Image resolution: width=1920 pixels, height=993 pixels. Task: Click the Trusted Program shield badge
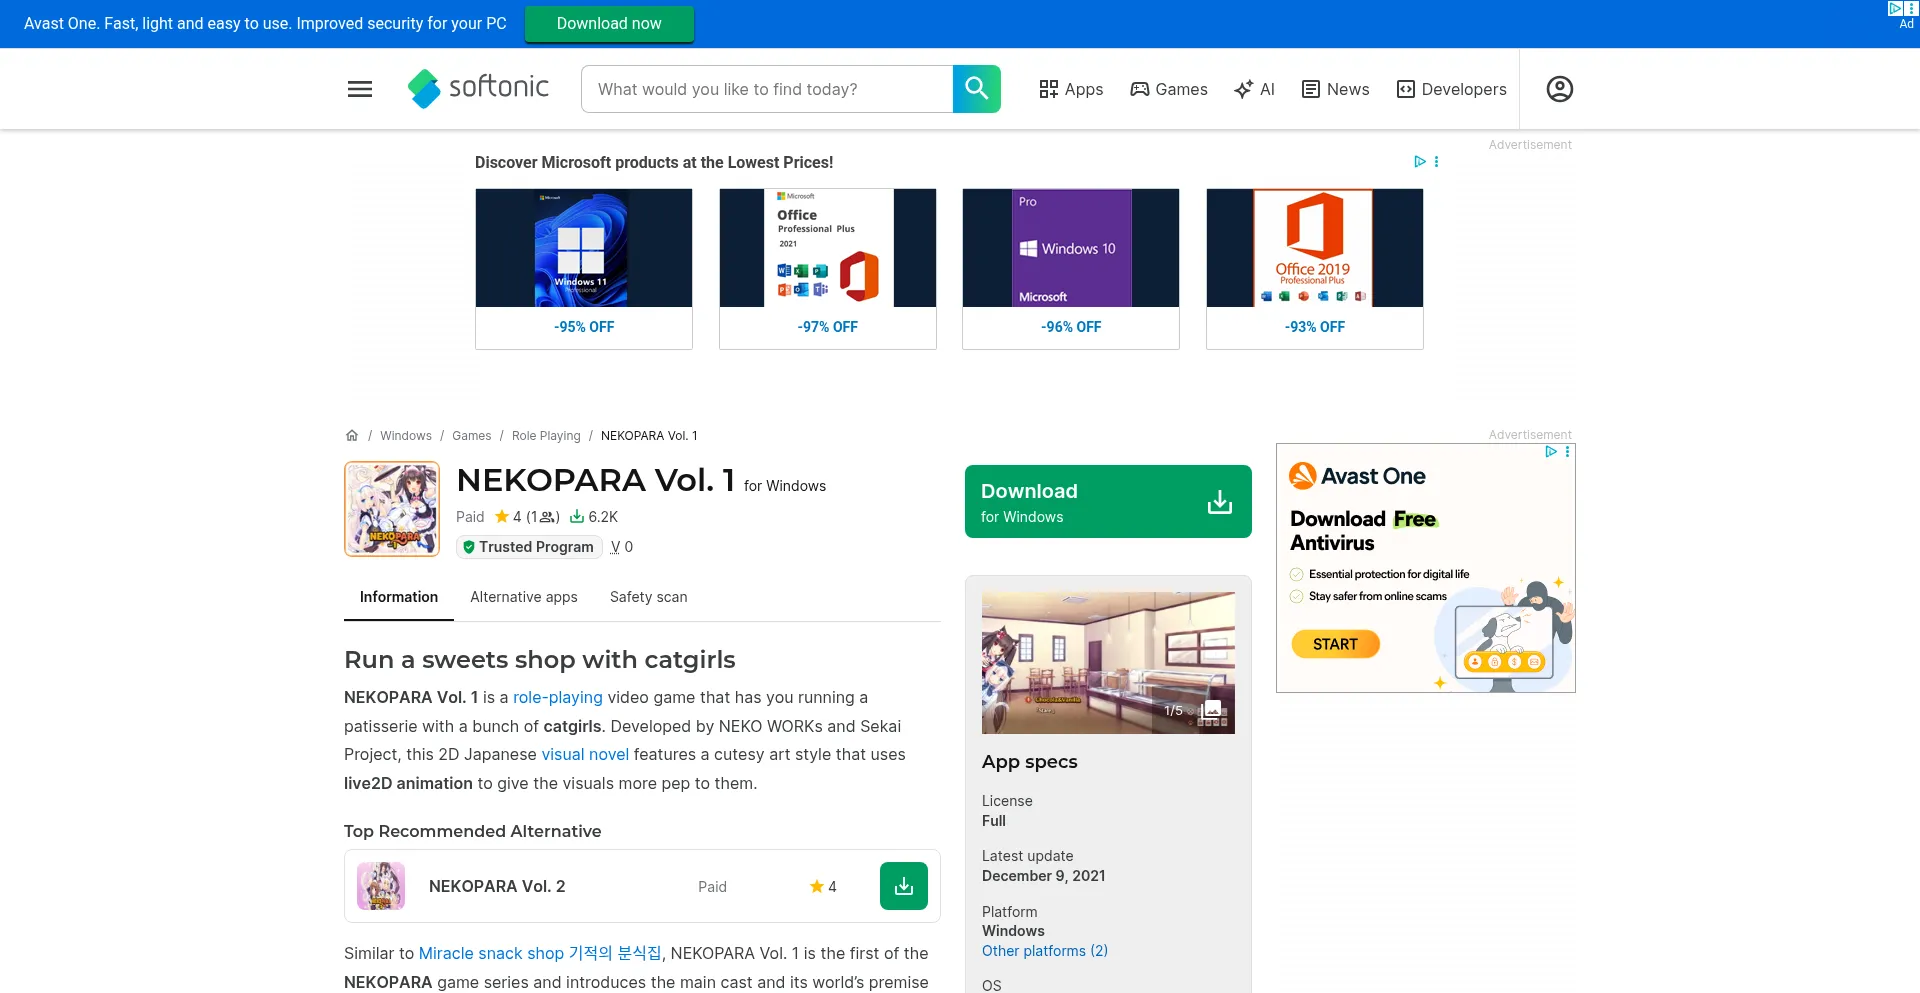tap(529, 547)
